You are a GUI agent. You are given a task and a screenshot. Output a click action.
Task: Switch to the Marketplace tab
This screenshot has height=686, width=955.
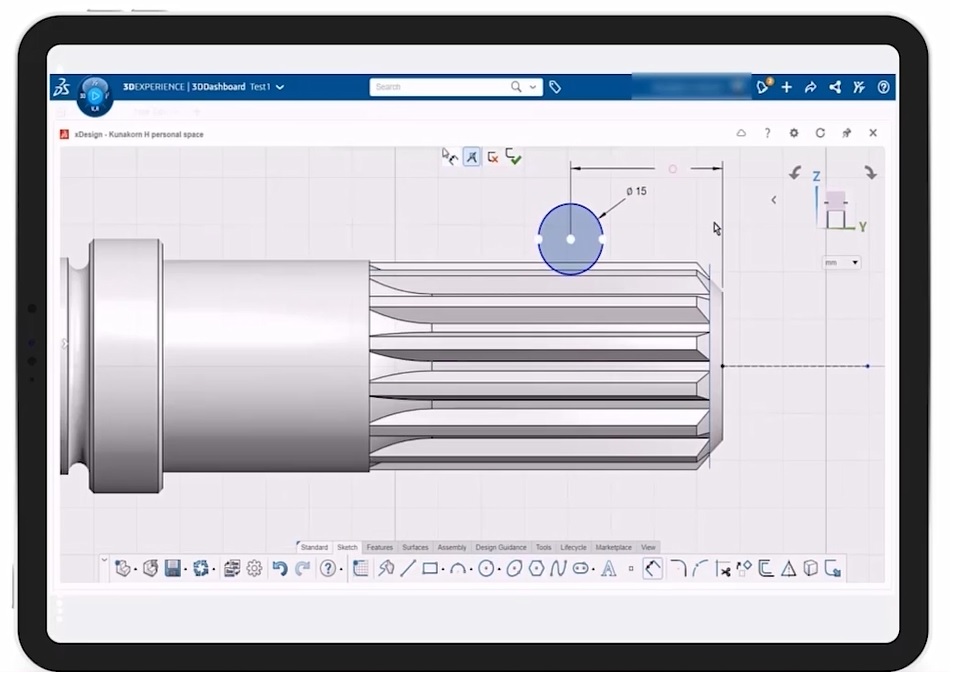click(x=613, y=547)
